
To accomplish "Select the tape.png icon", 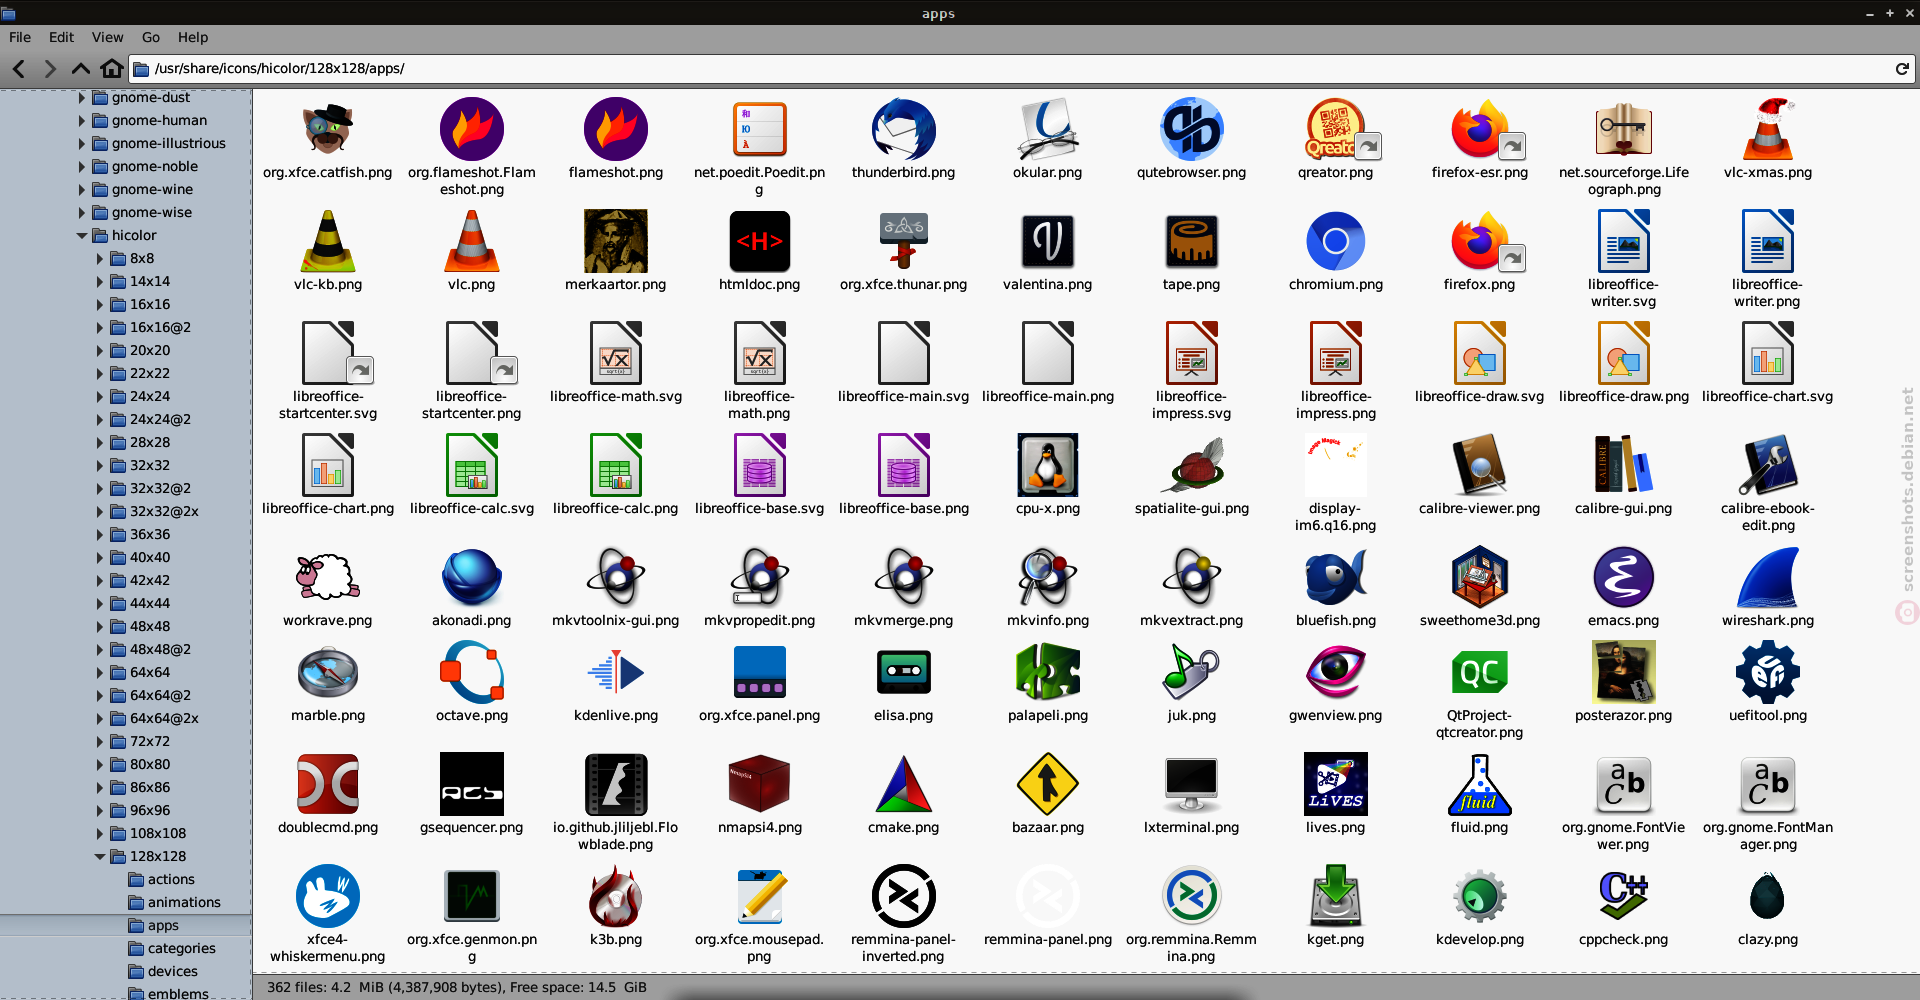I will pos(1191,242).
